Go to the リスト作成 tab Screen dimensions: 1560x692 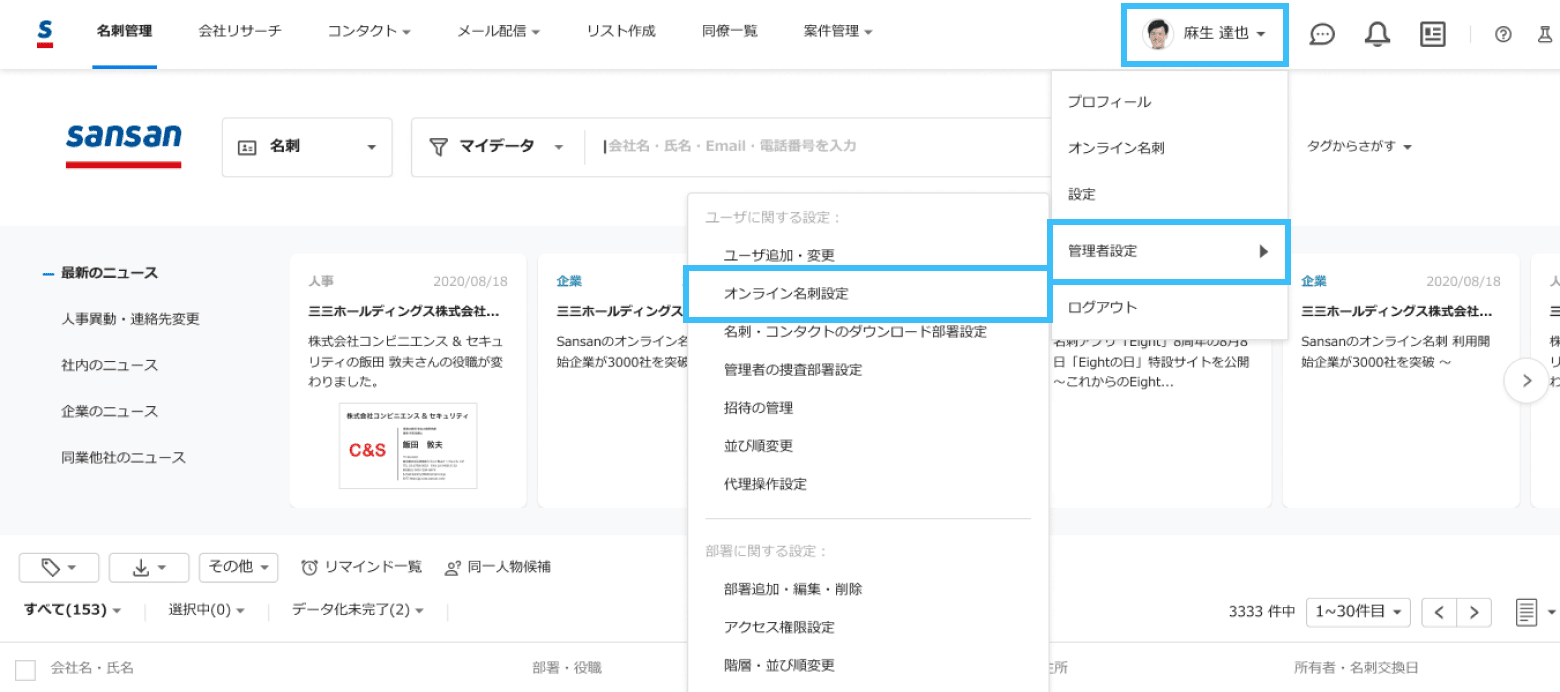621,32
